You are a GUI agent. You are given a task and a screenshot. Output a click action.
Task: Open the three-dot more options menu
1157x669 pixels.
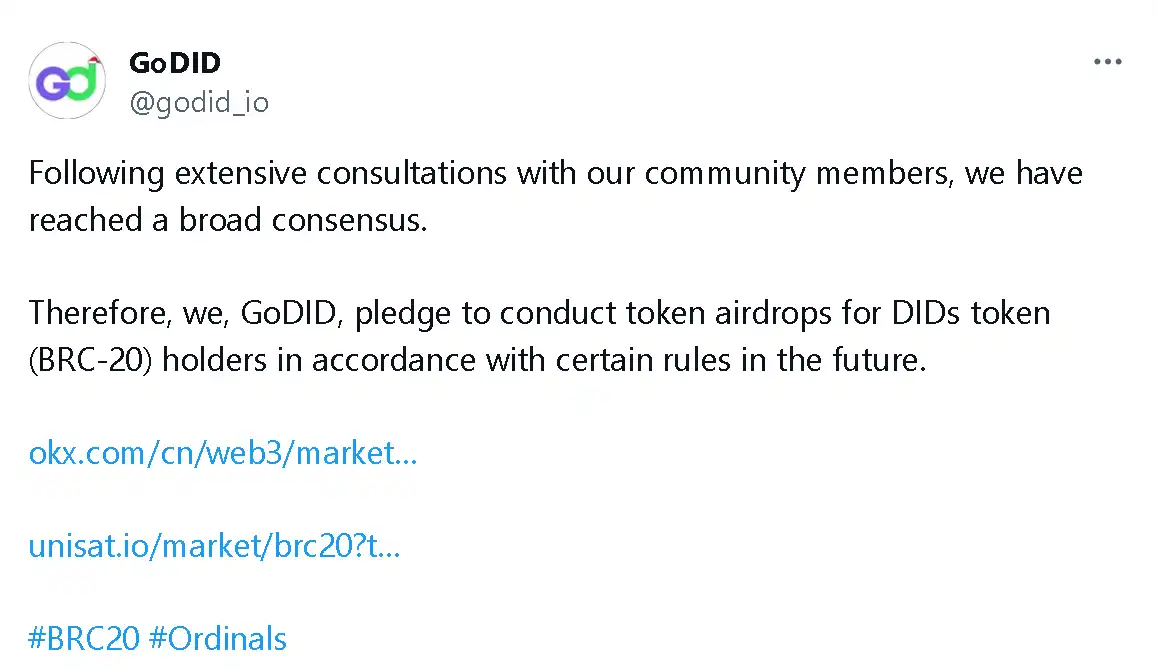click(1108, 62)
